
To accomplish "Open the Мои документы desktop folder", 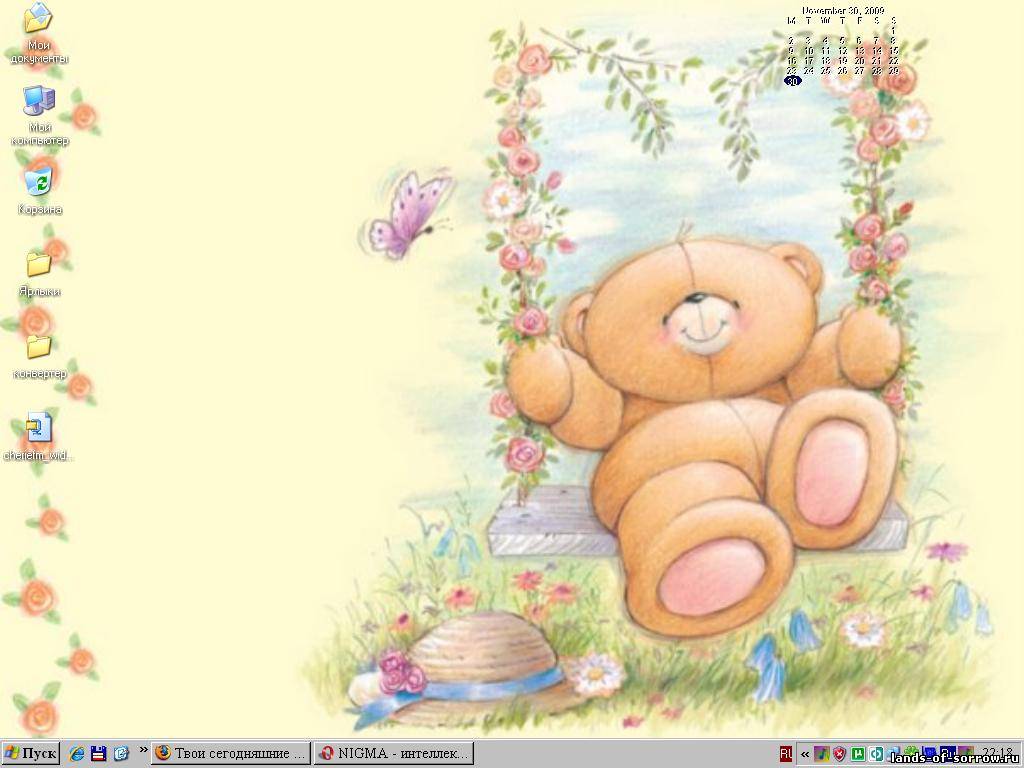I will (39, 33).
